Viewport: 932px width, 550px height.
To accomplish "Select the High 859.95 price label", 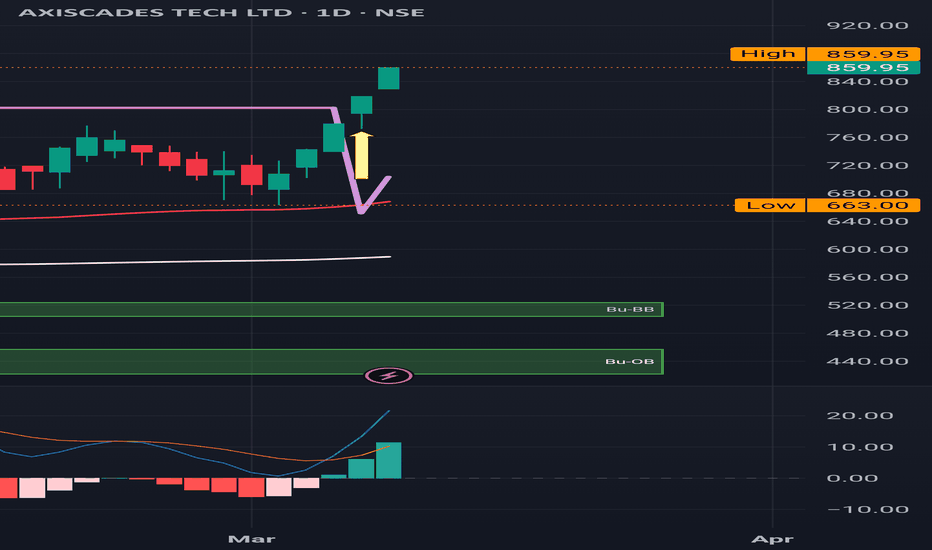I will [825, 54].
